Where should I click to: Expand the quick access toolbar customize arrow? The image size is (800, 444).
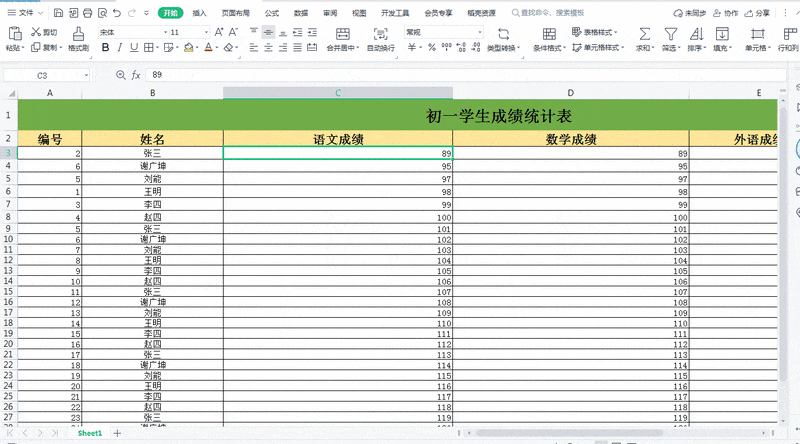(146, 13)
